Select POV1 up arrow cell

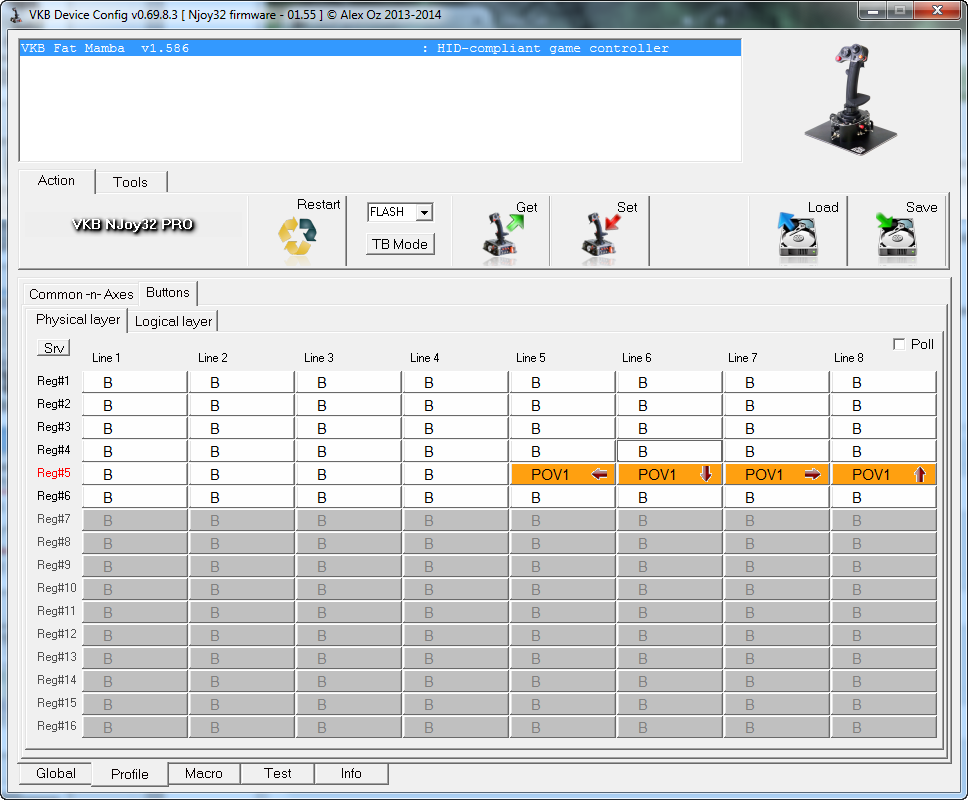point(884,474)
